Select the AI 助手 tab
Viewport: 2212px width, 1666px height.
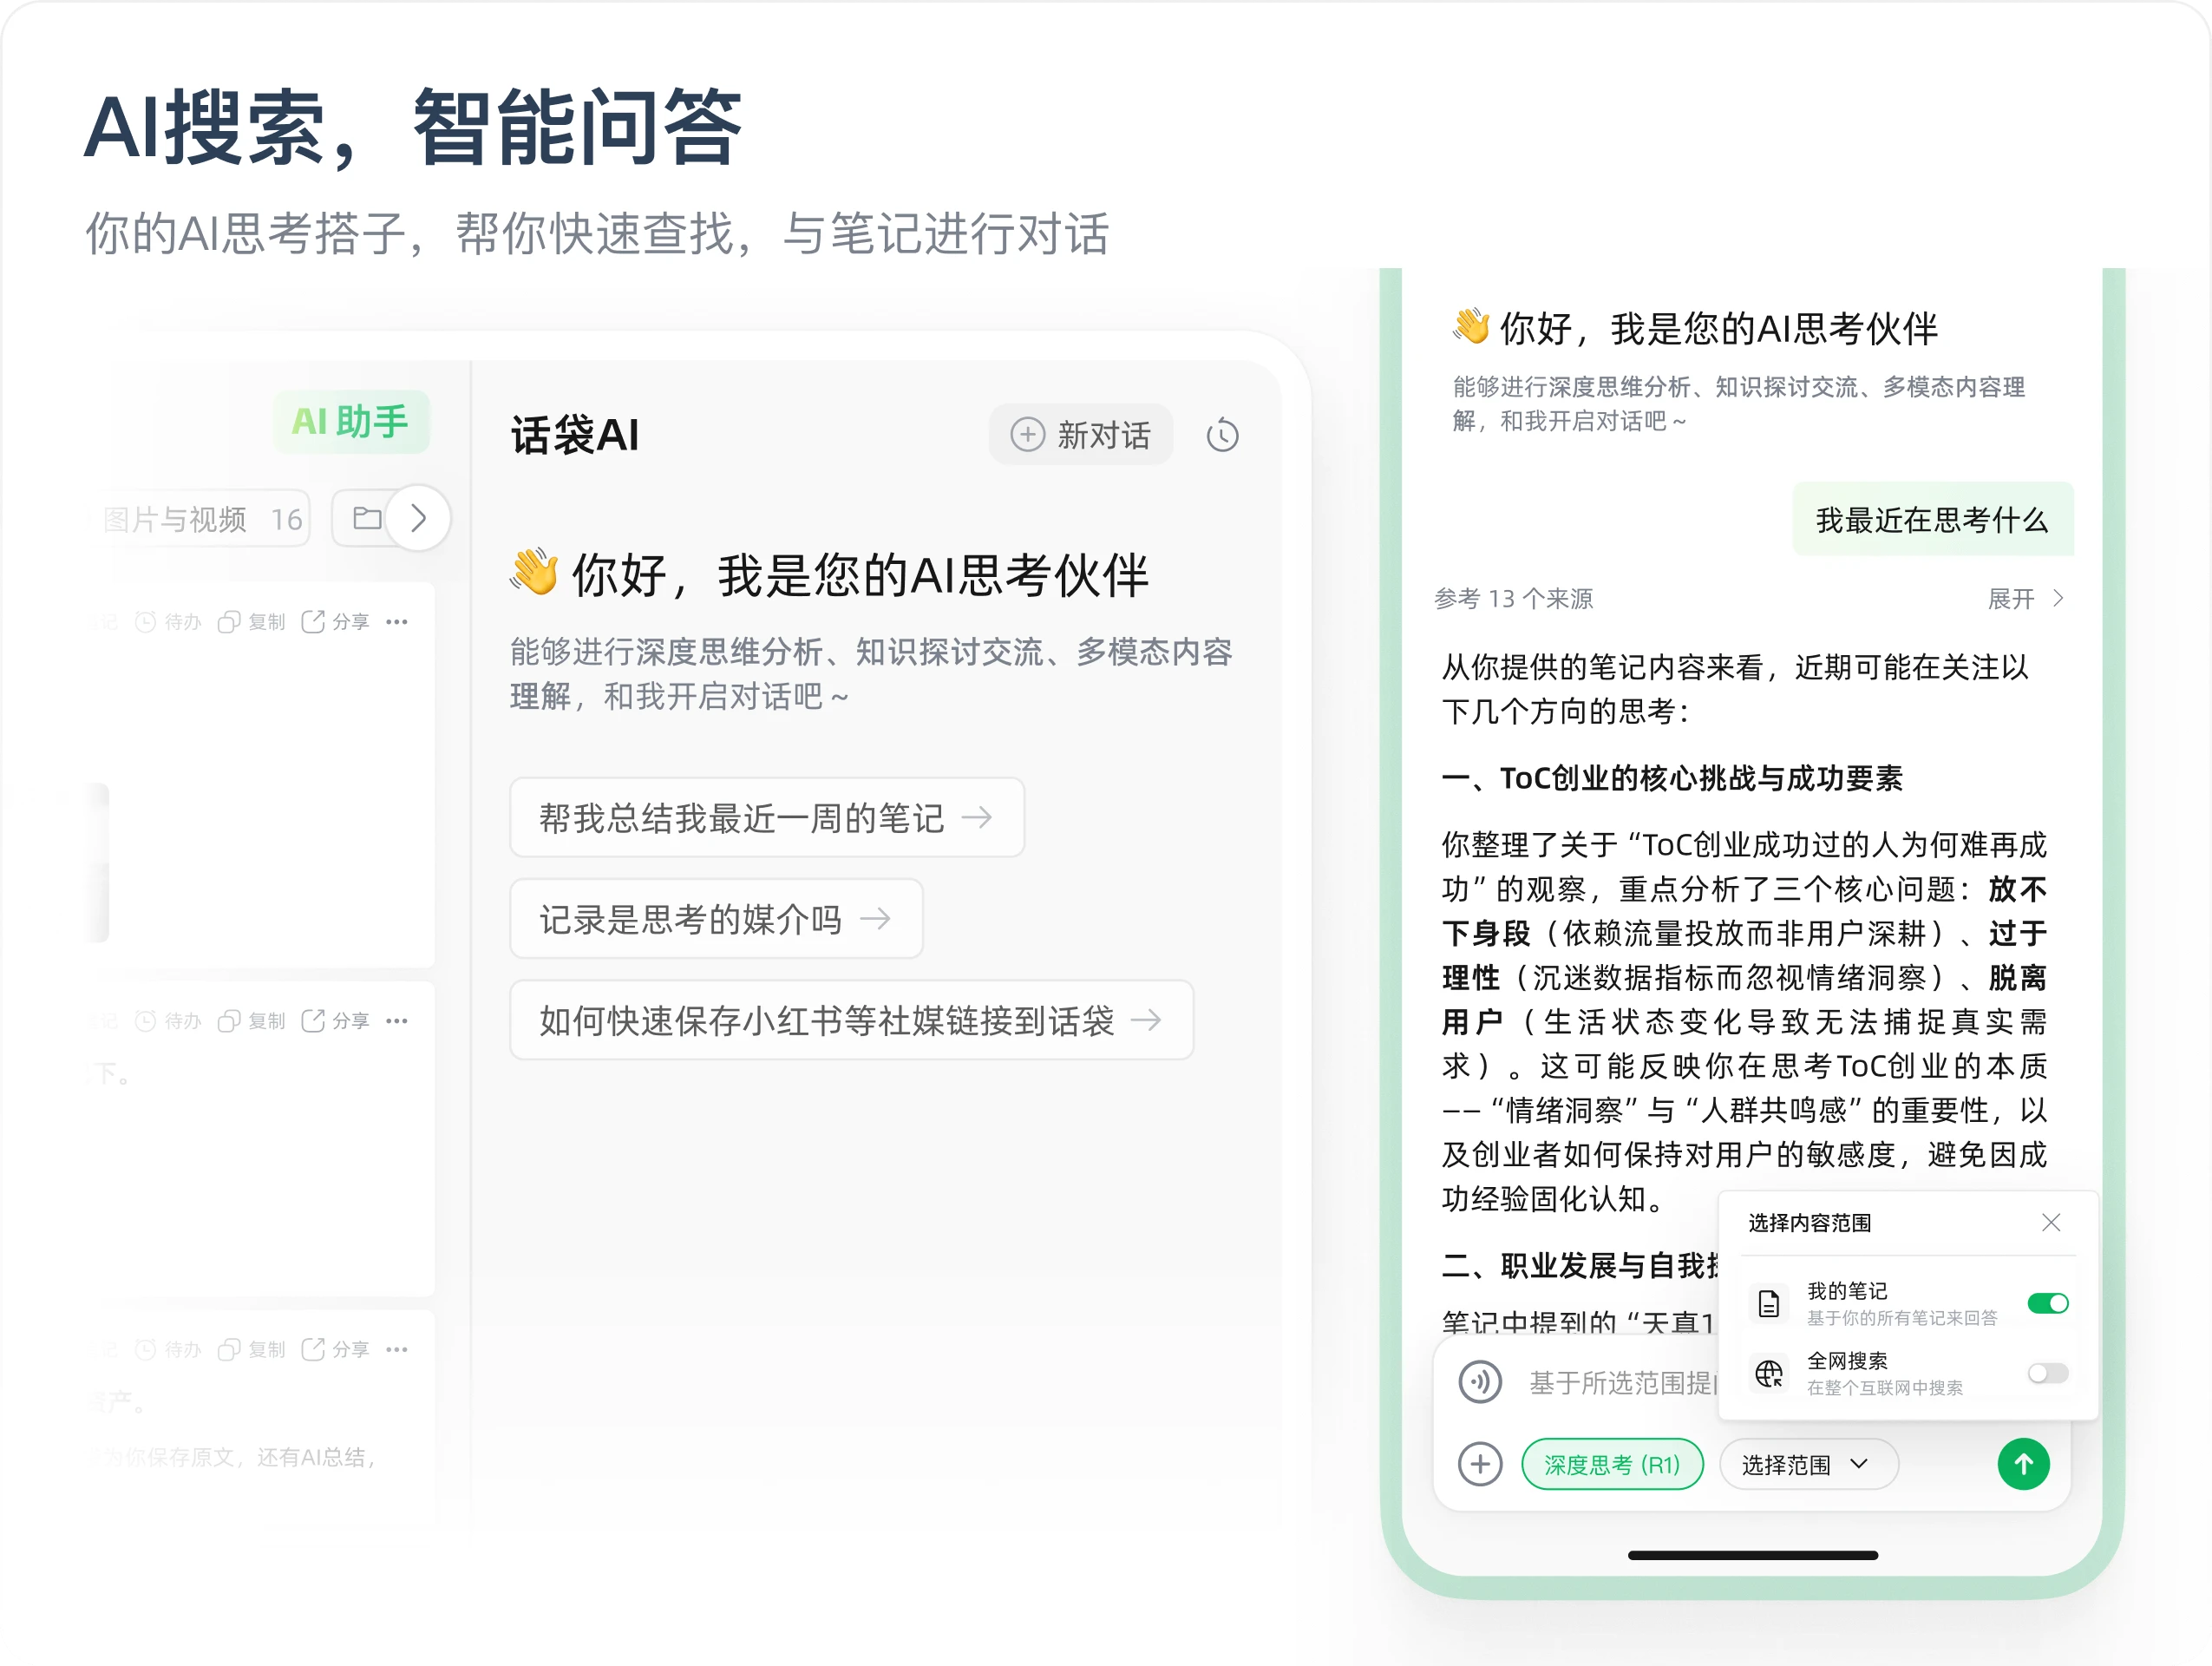tap(351, 422)
